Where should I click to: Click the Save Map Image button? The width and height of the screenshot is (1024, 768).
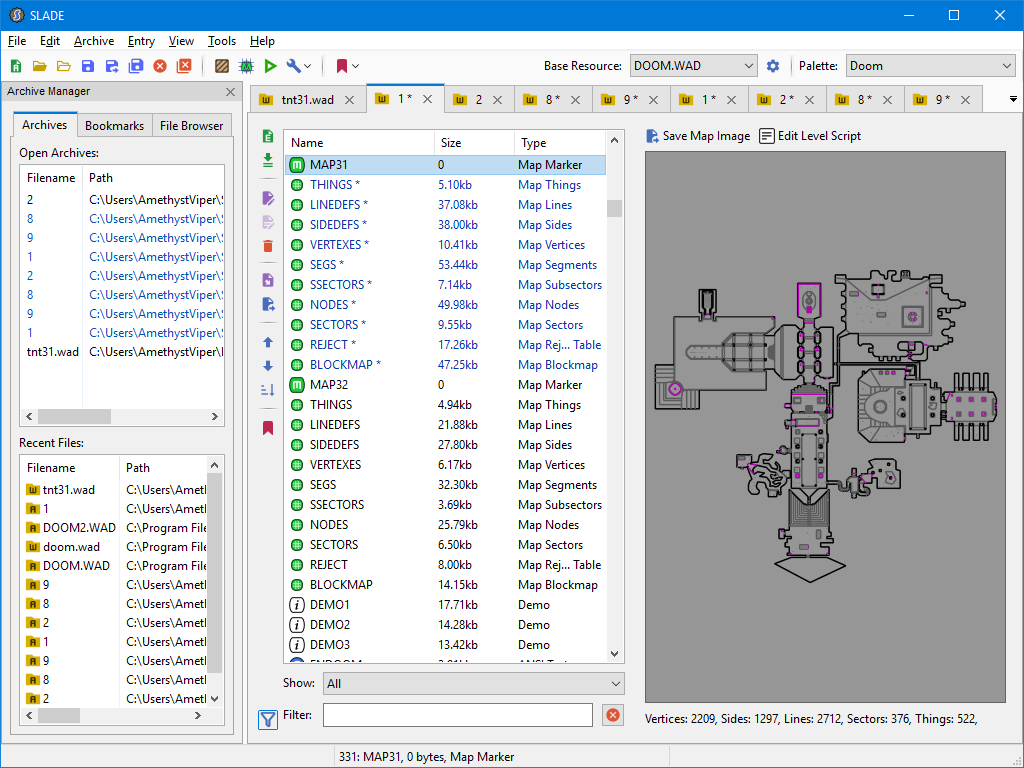(698, 136)
